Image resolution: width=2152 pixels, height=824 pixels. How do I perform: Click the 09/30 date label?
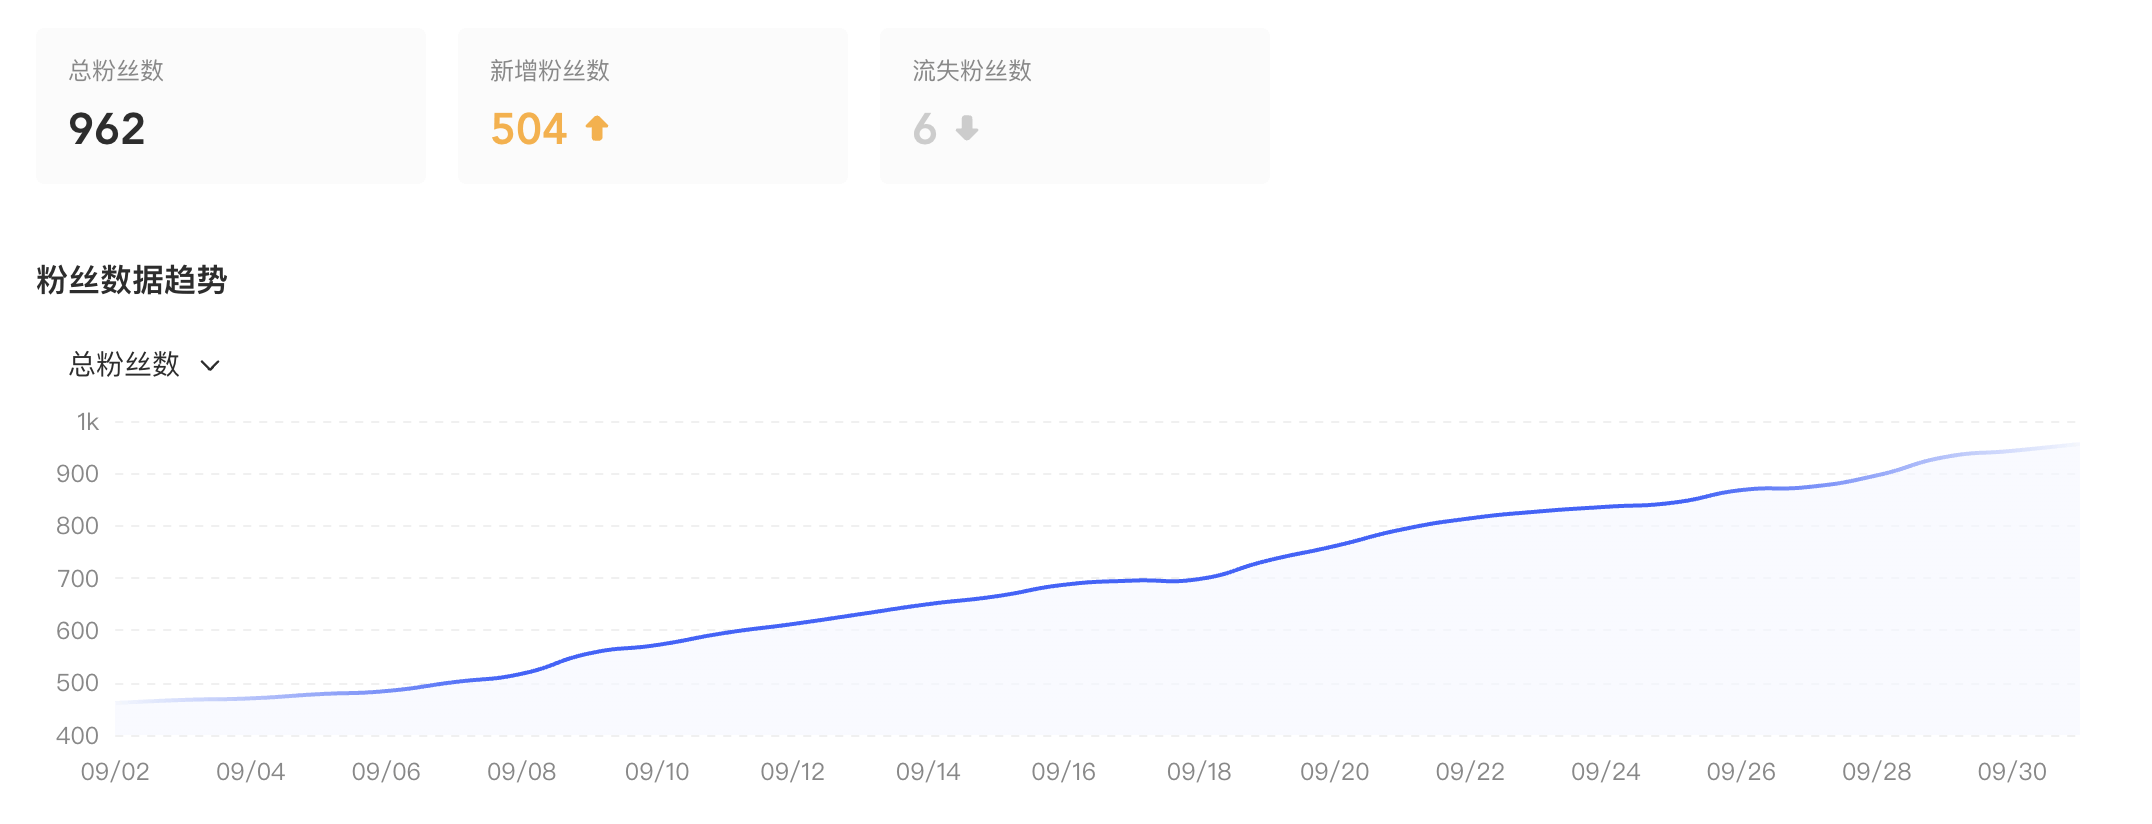click(2012, 772)
